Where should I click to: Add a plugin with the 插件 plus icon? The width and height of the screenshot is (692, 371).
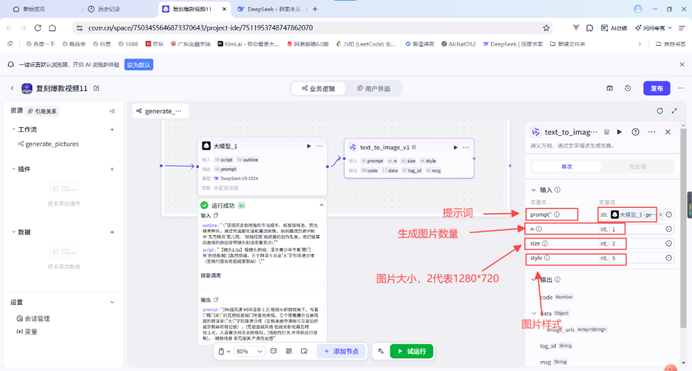pos(112,169)
